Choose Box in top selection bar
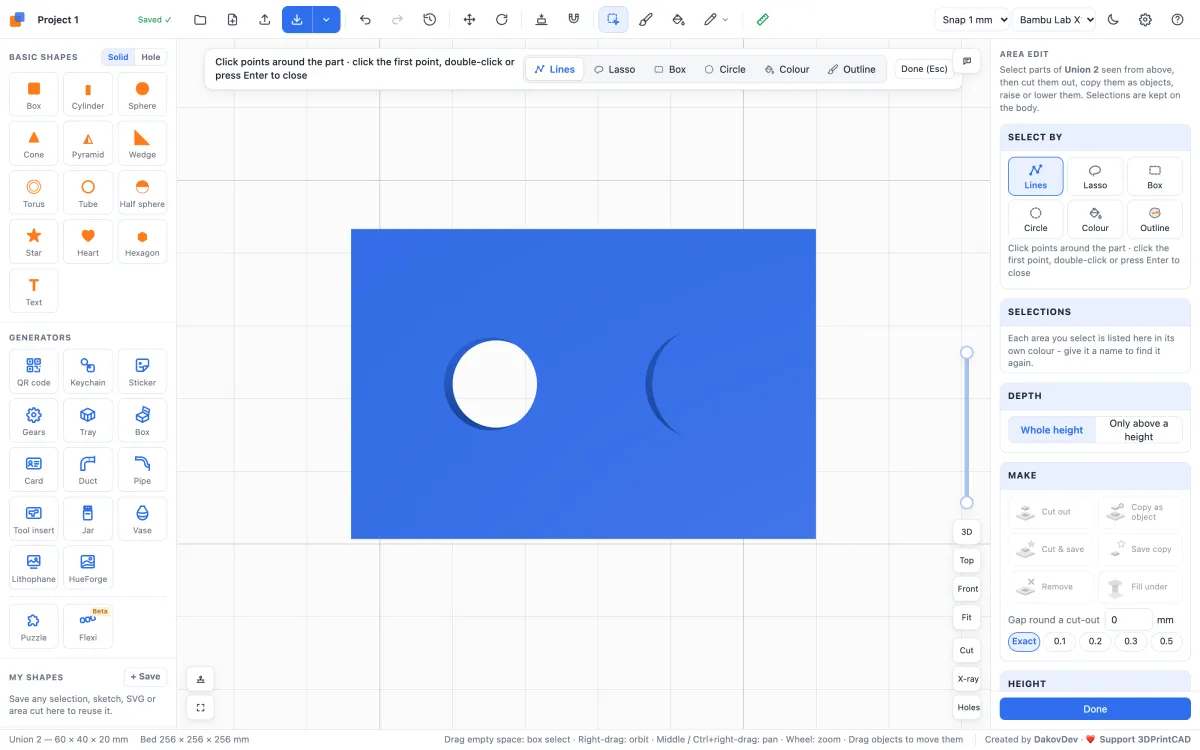 pos(670,69)
